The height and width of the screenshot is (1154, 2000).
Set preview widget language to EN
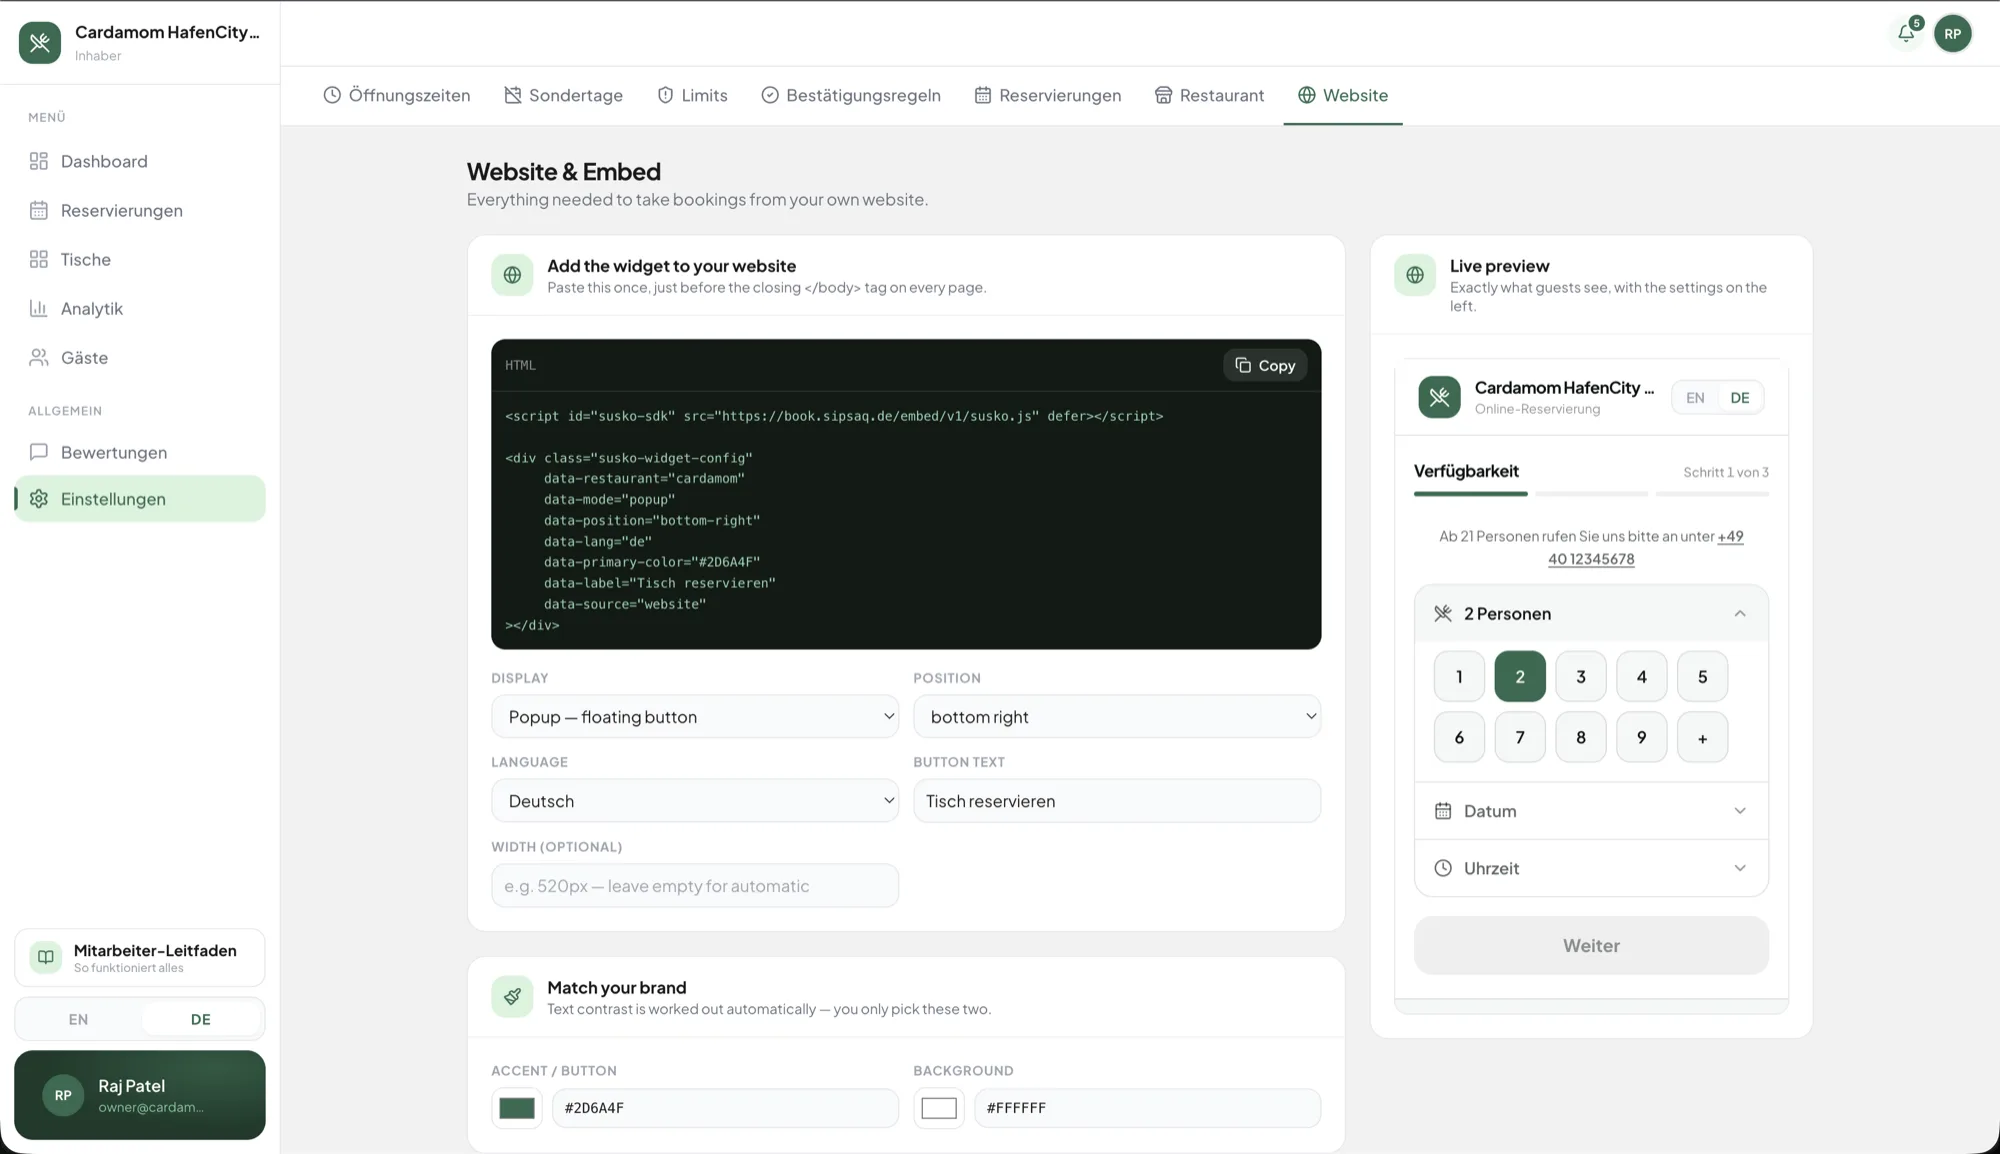[1695, 397]
